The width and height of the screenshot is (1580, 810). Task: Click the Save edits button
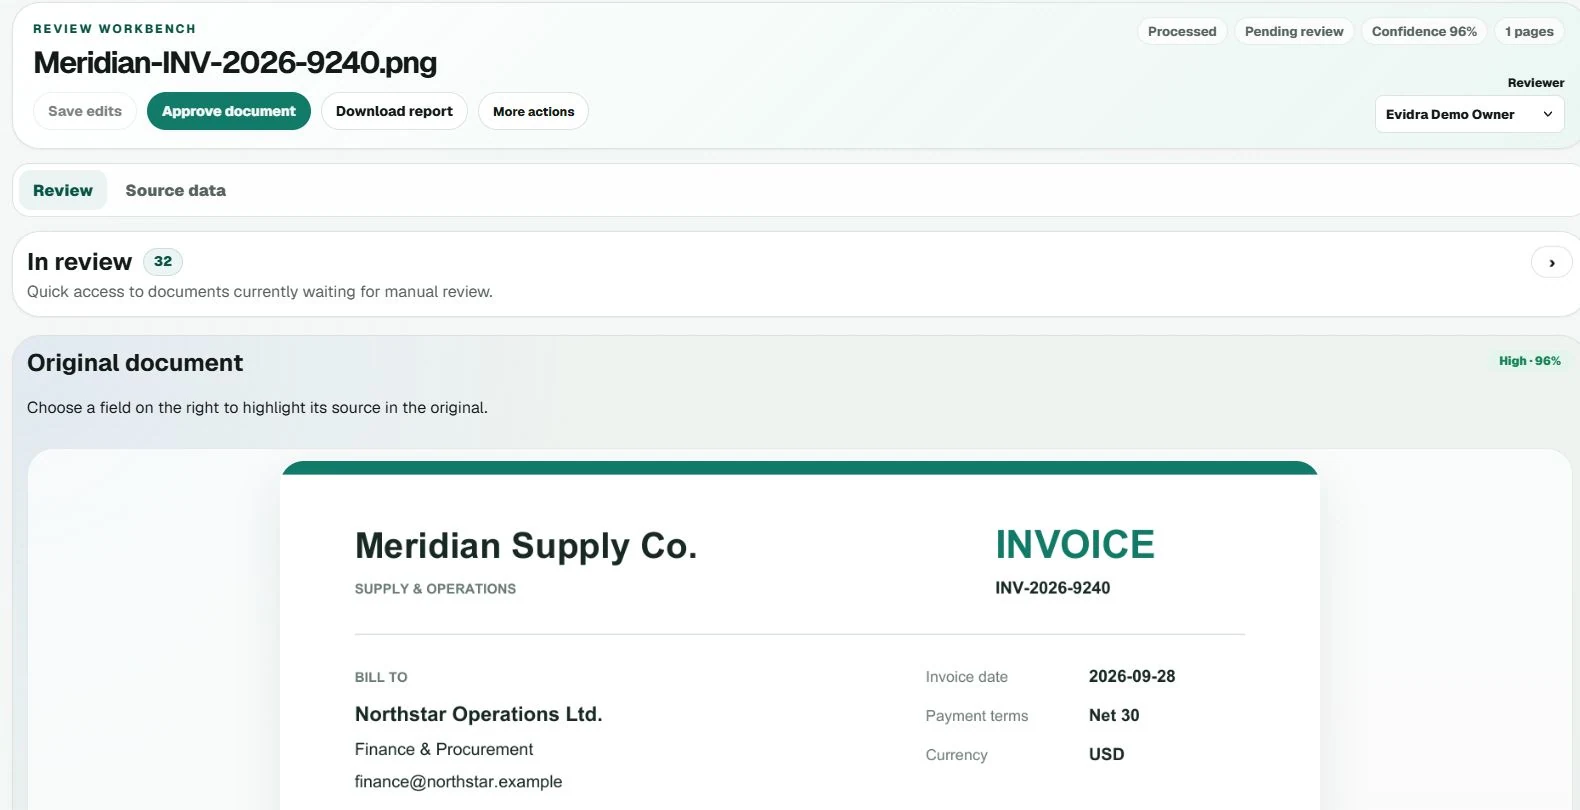coord(85,111)
